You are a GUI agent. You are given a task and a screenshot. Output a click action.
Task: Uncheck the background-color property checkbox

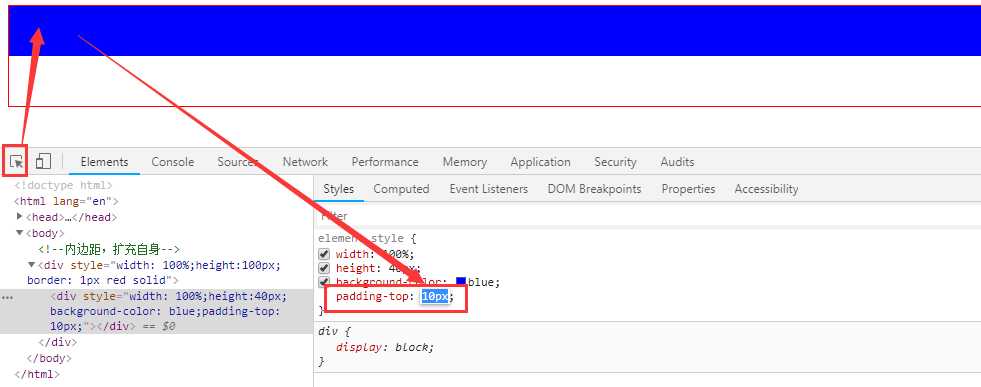click(324, 282)
